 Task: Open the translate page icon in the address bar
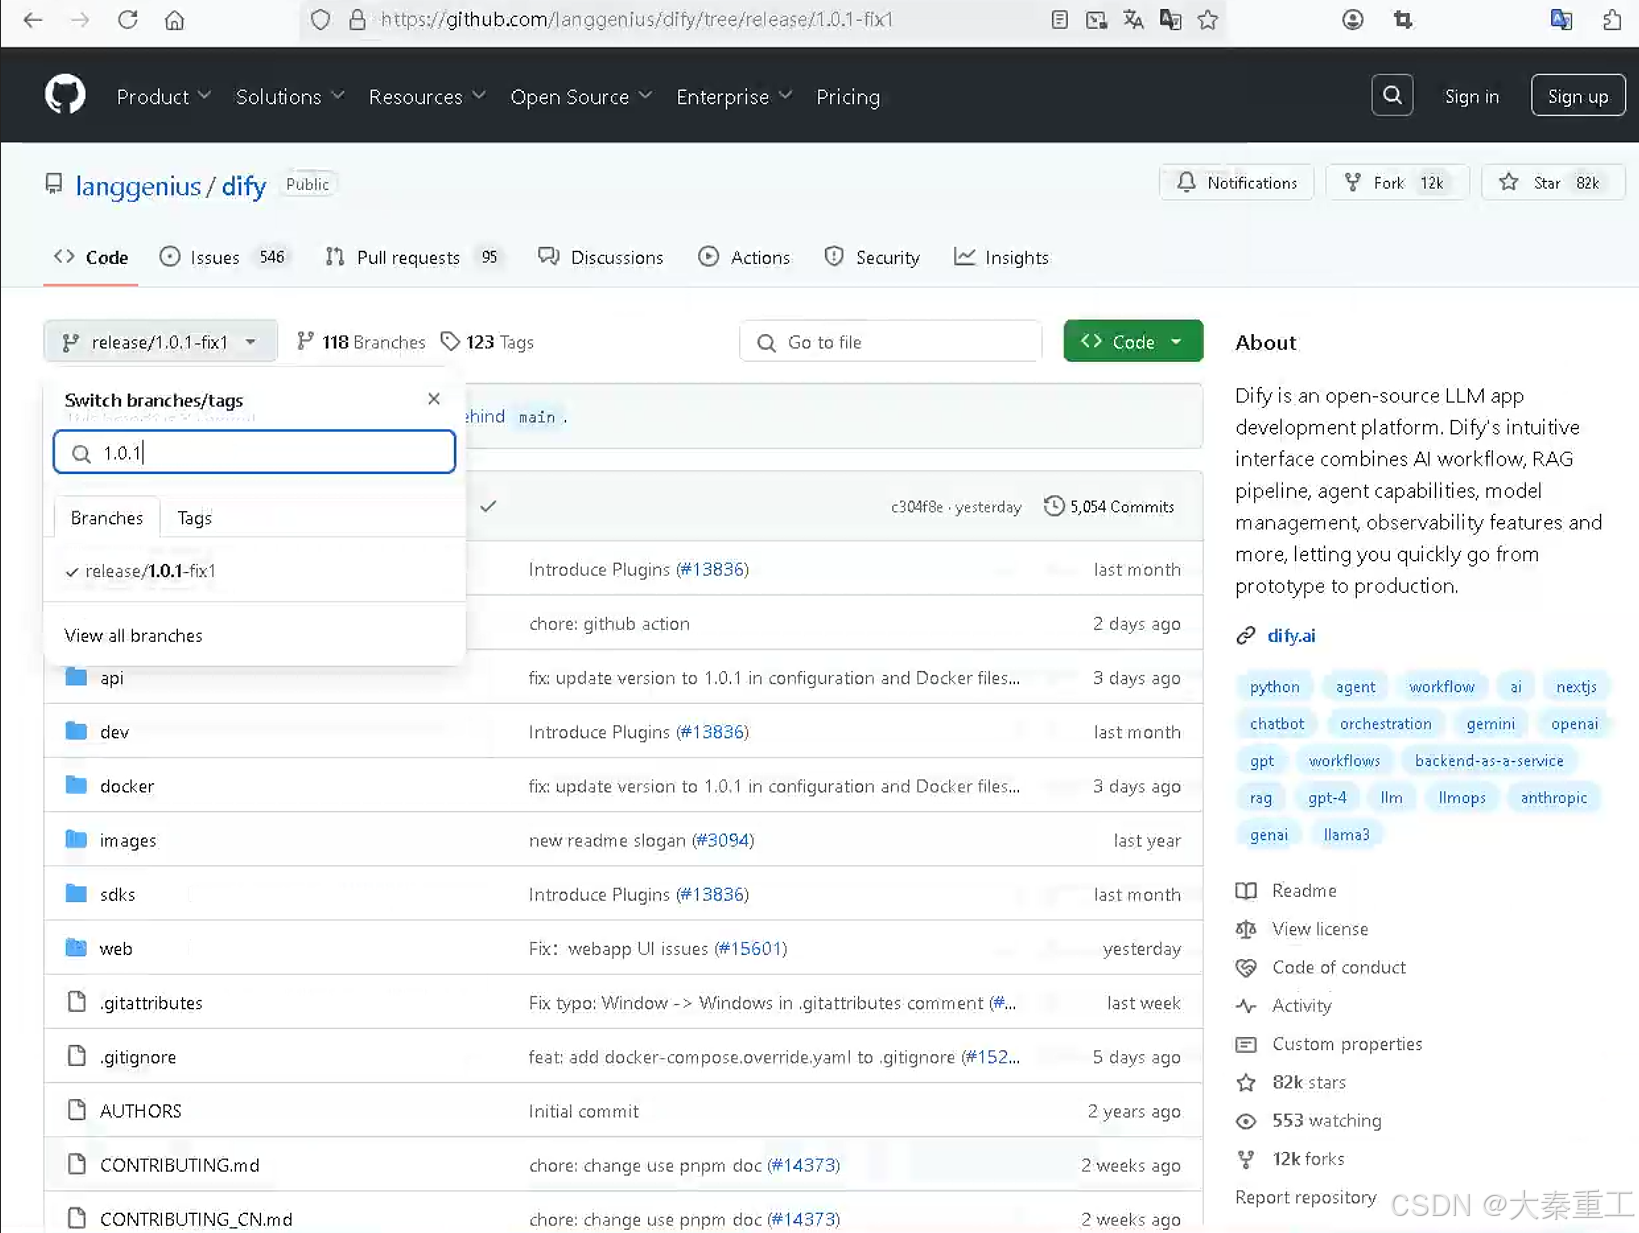point(1133,19)
